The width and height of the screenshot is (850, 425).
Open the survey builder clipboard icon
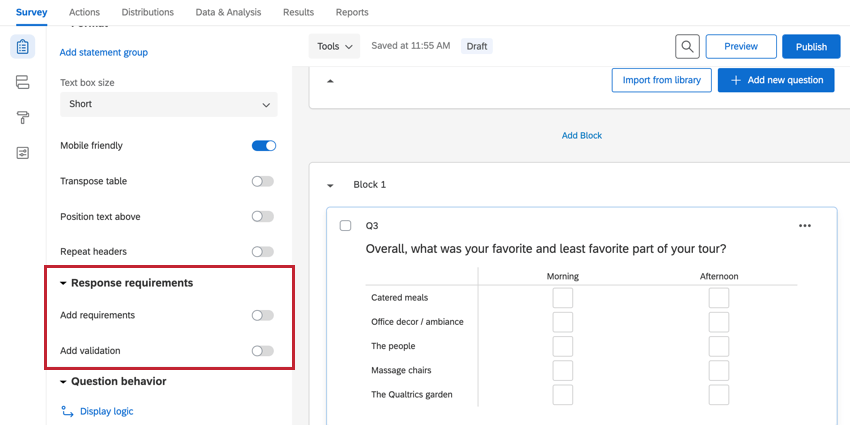coord(23,47)
